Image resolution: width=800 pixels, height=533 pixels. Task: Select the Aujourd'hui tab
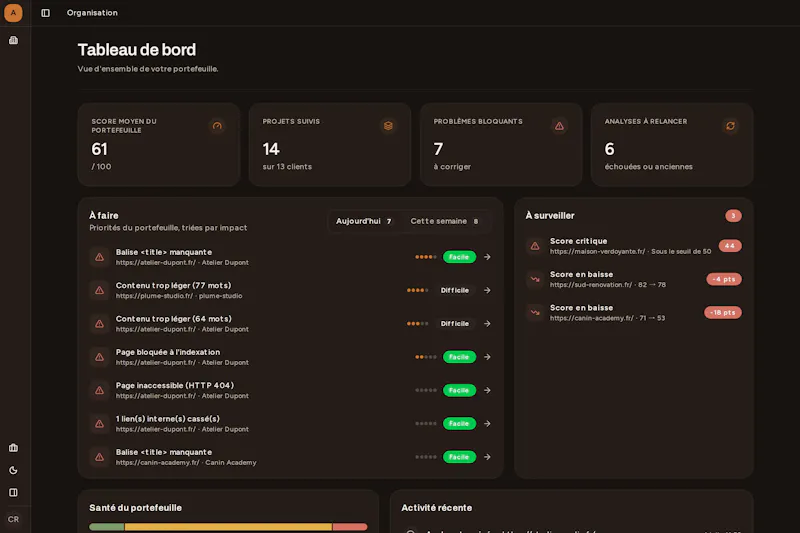point(364,221)
